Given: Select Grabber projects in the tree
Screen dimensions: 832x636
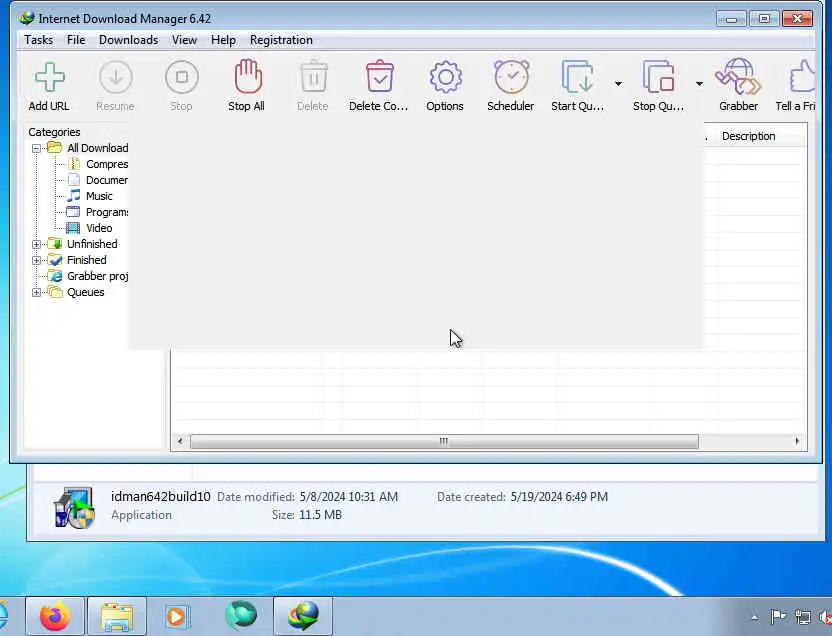Looking at the screenshot, I should tap(98, 276).
